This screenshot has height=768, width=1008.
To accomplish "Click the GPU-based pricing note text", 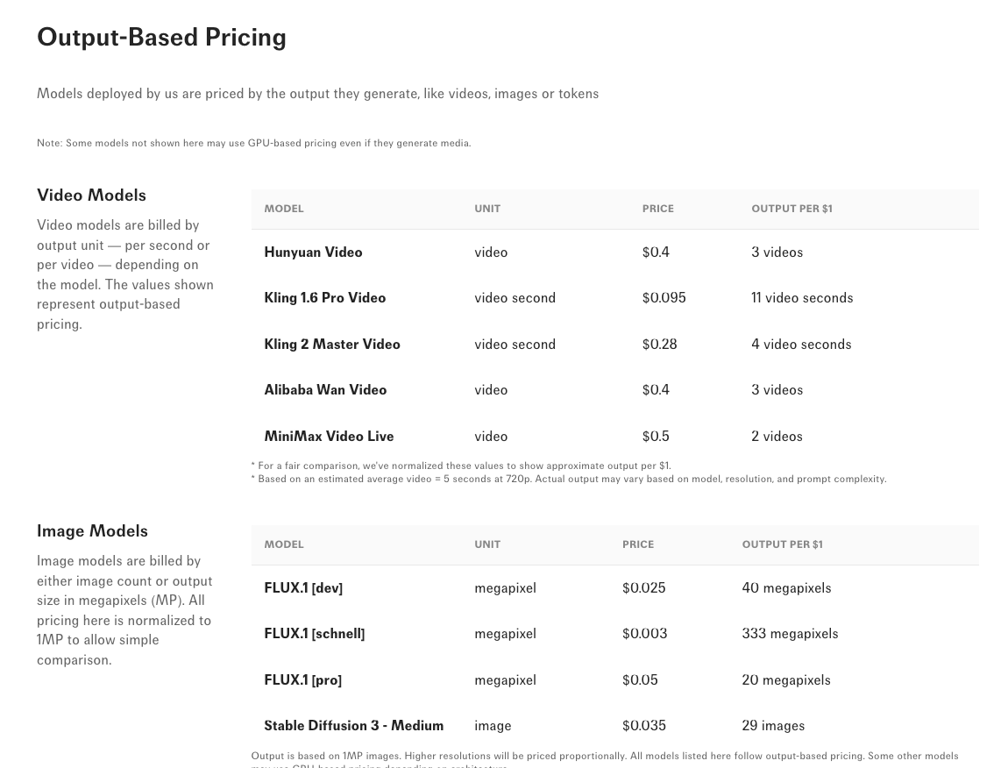I will [254, 143].
